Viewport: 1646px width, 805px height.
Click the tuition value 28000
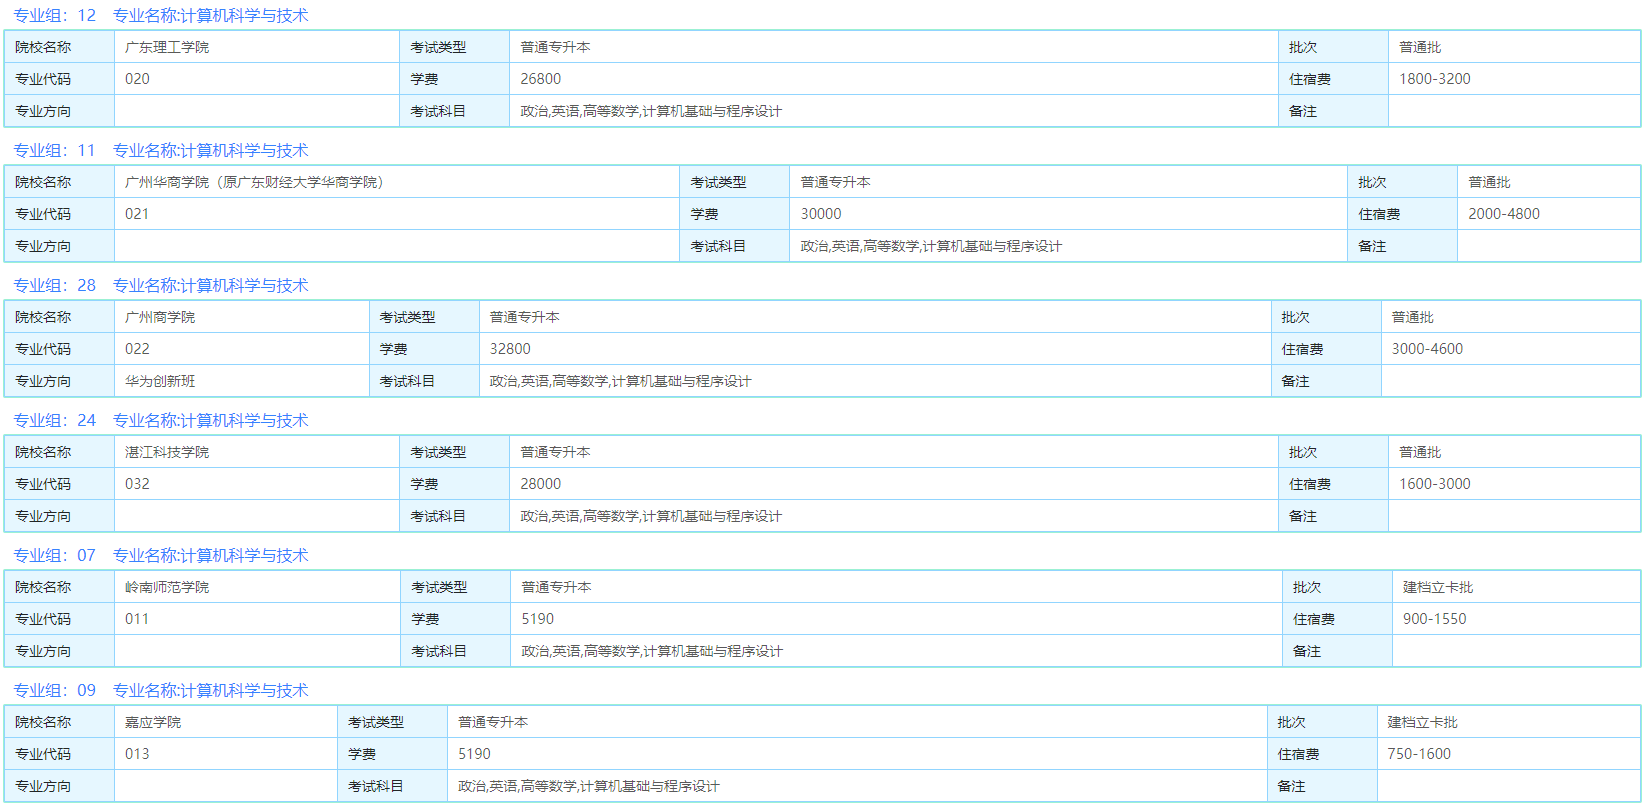coord(541,484)
